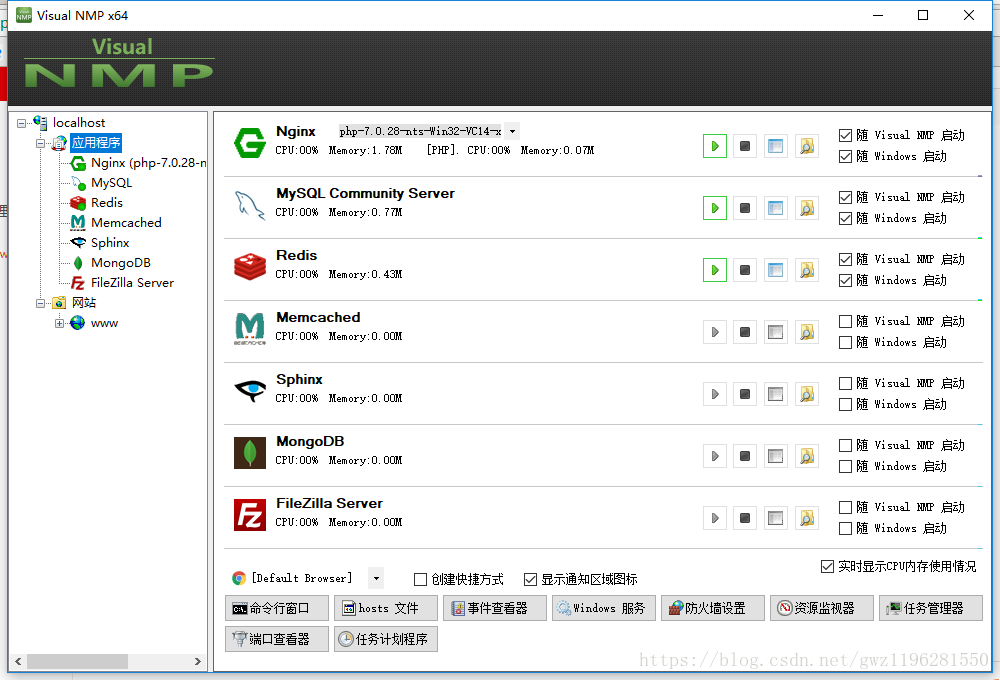The image size is (1000, 680).
Task: Select MongoDB in the sidebar tree
Action: coord(121,263)
